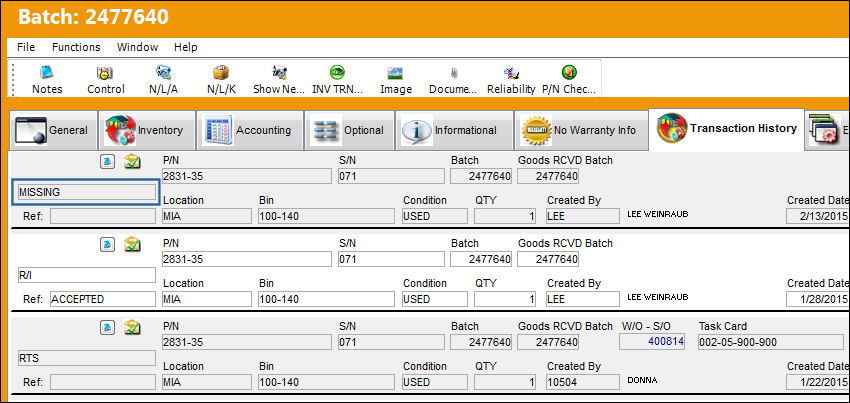The width and height of the screenshot is (850, 403).
Task: Click S/N field 071 in R/I row
Action: 391,259
